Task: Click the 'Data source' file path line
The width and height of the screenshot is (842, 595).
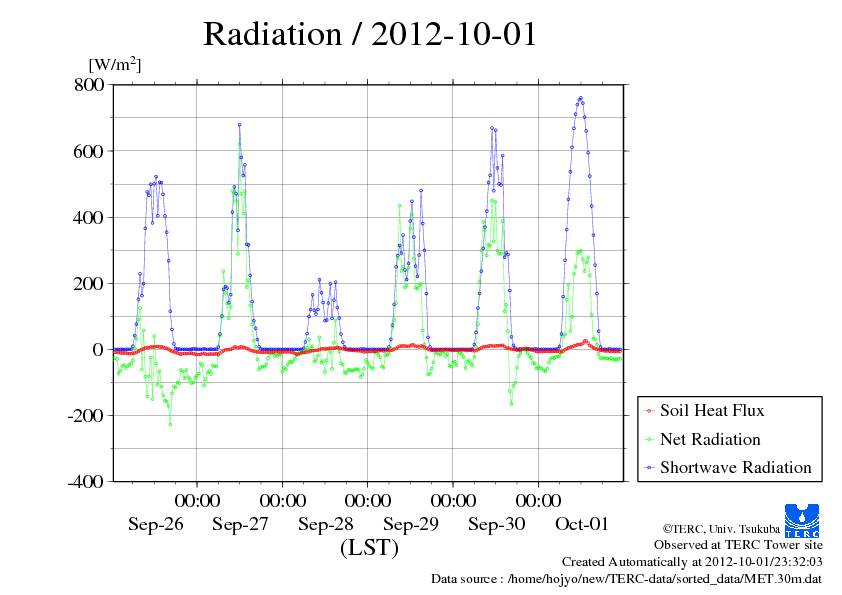Action: click(626, 579)
